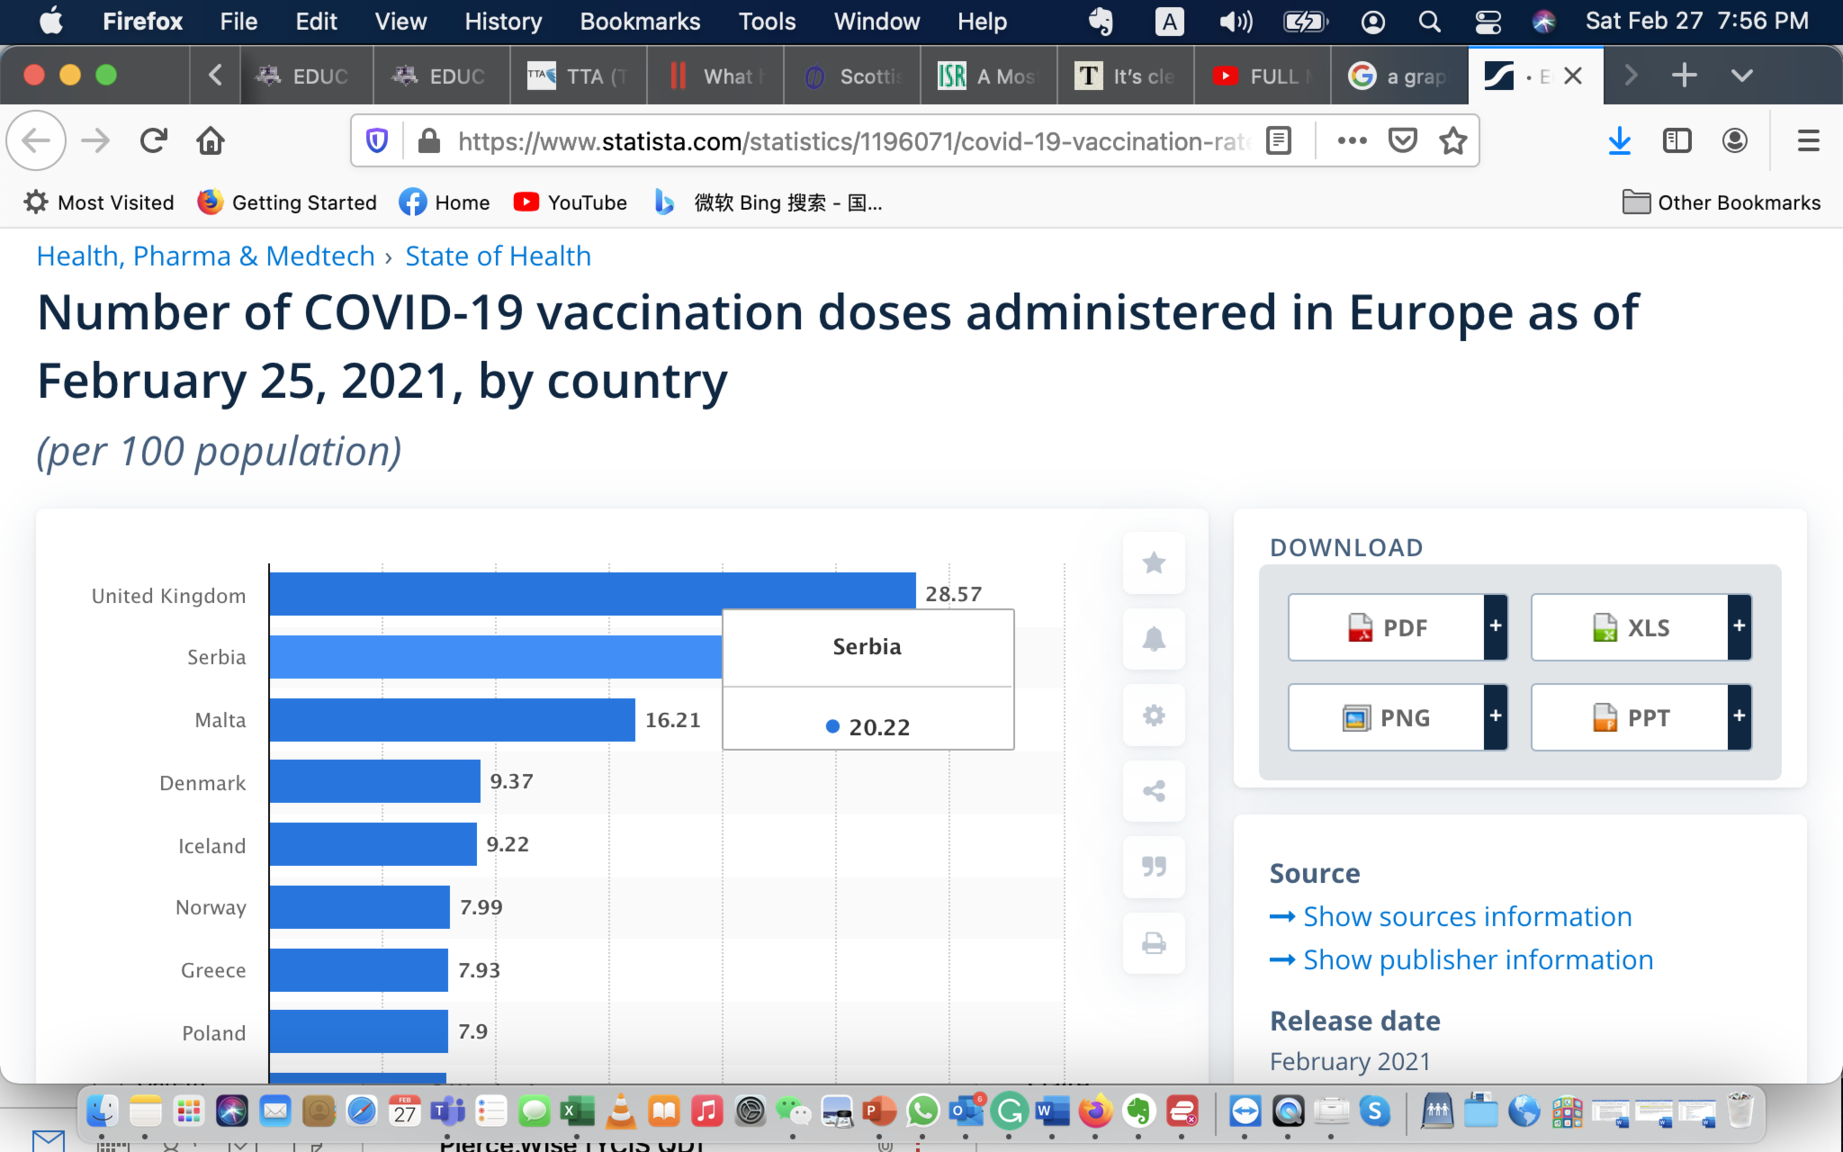Expand PDF download options plus
The height and width of the screenshot is (1152, 1843).
click(x=1495, y=627)
